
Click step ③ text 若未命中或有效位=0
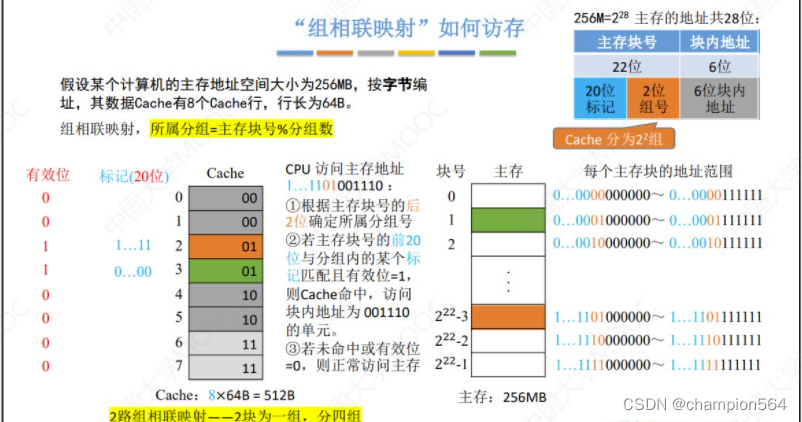[353, 357]
